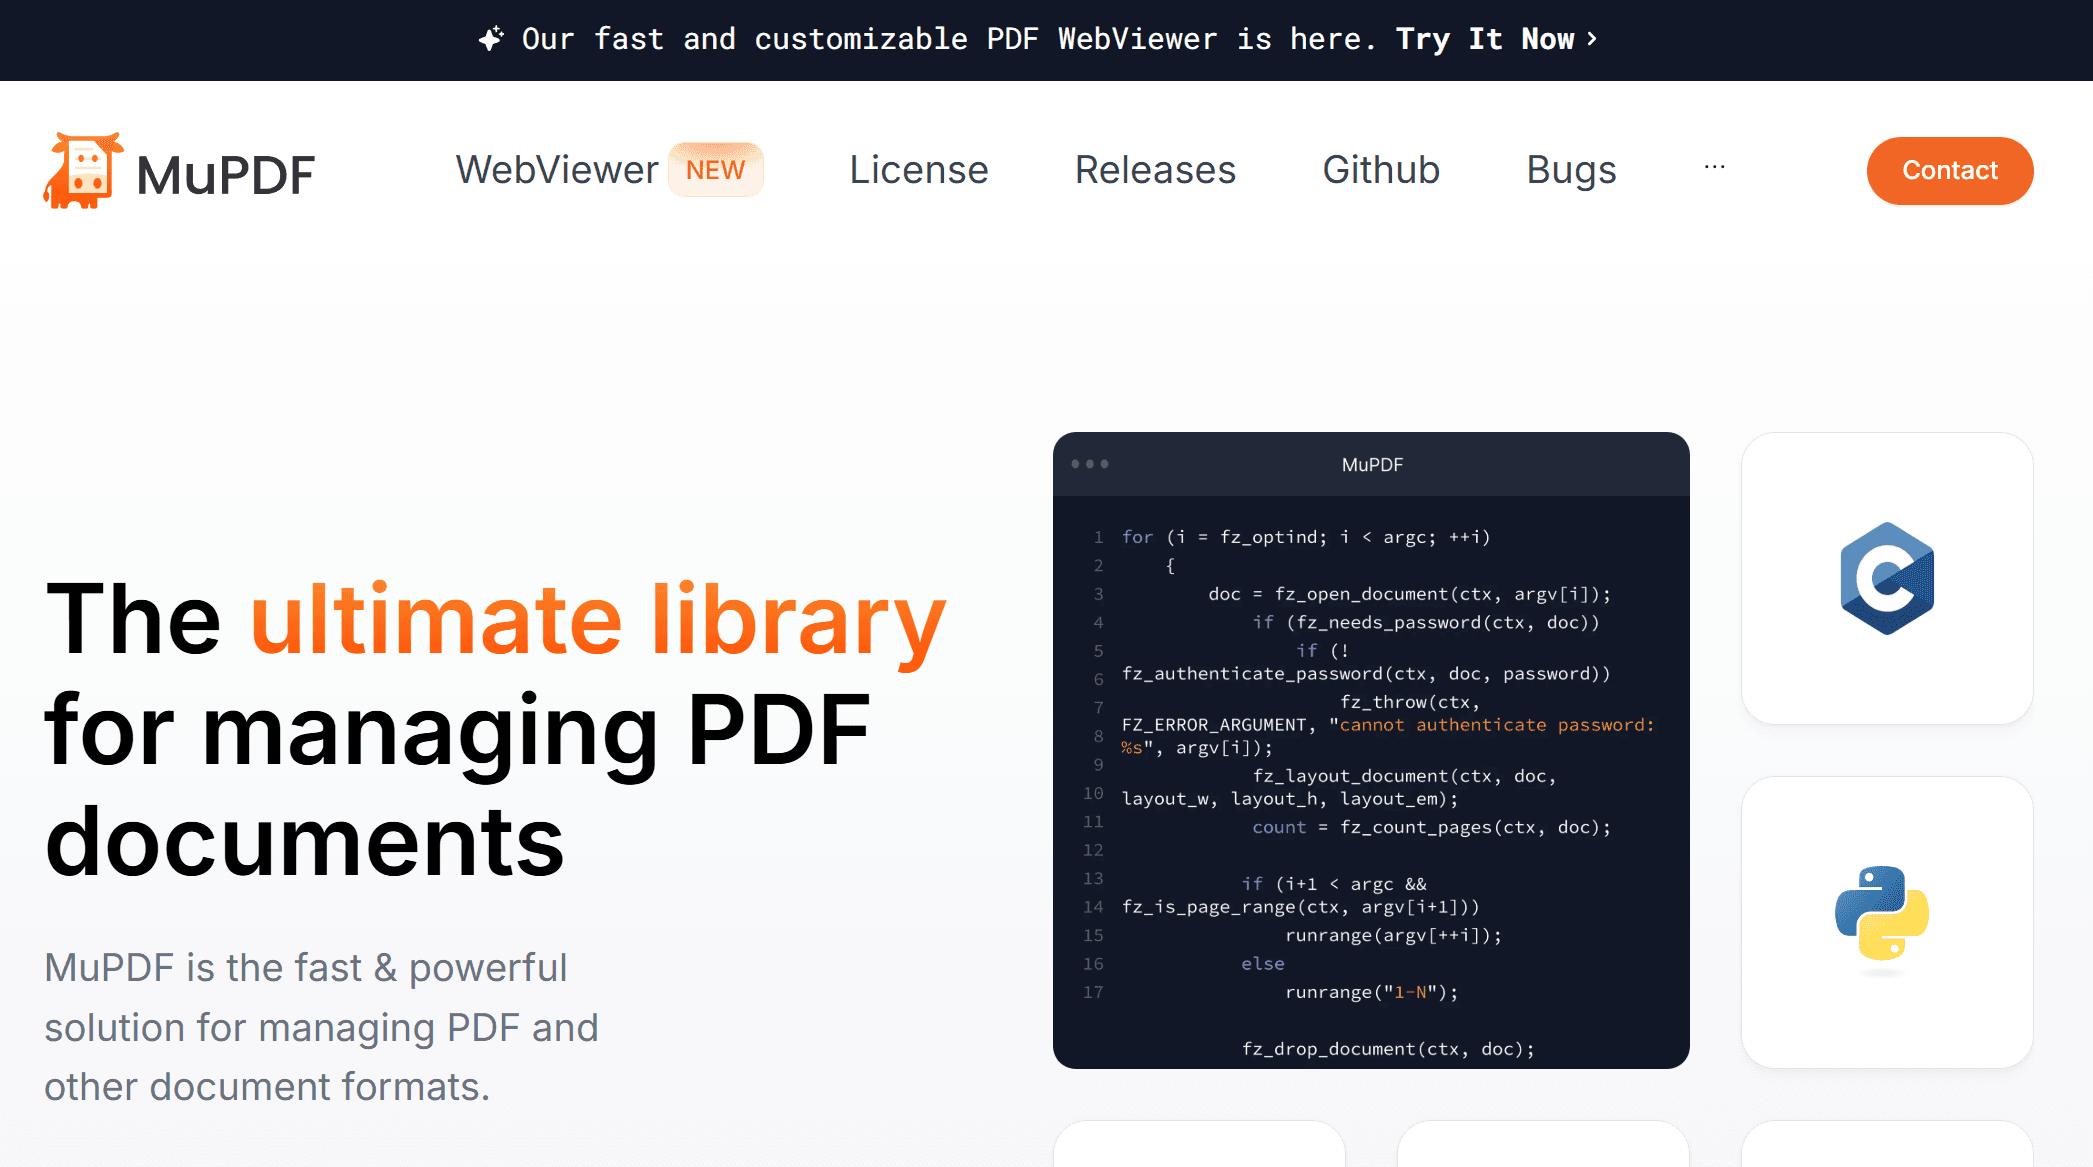The height and width of the screenshot is (1167, 2093).
Task: Click the orange Contact button
Action: [1950, 171]
